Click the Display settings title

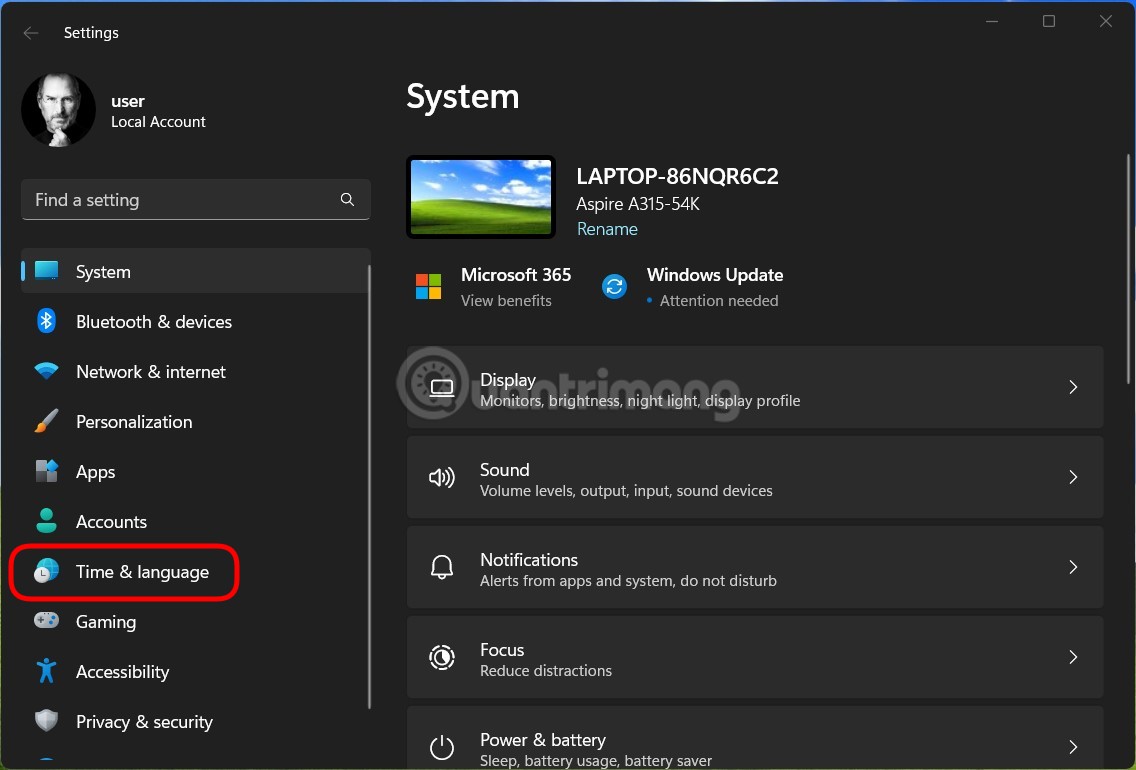point(508,380)
